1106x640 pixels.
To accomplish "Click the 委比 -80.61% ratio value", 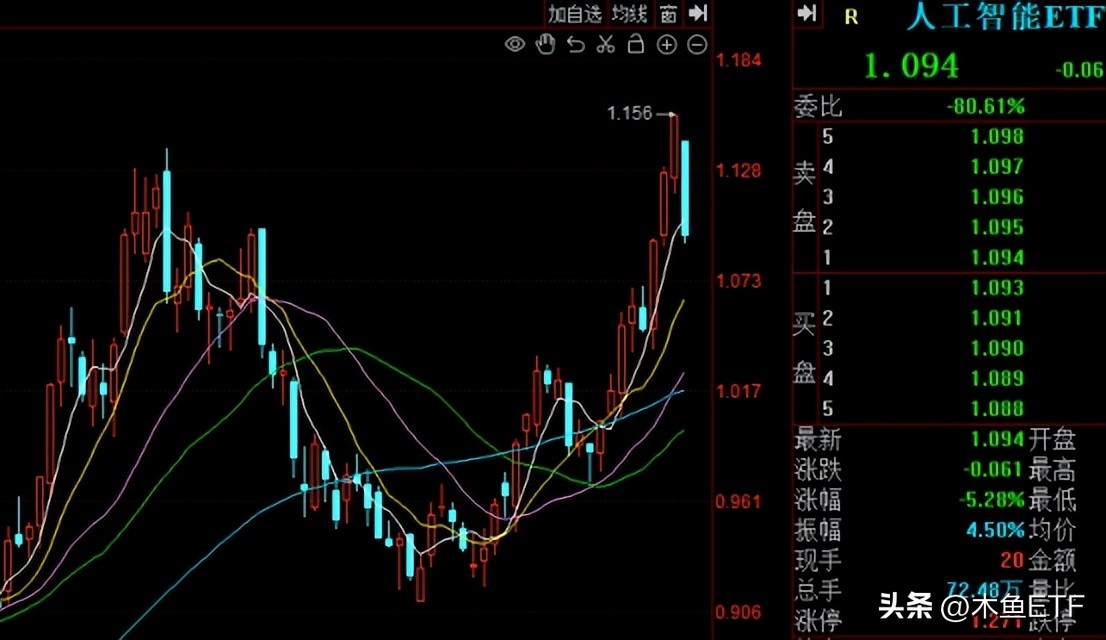I will click(x=984, y=106).
